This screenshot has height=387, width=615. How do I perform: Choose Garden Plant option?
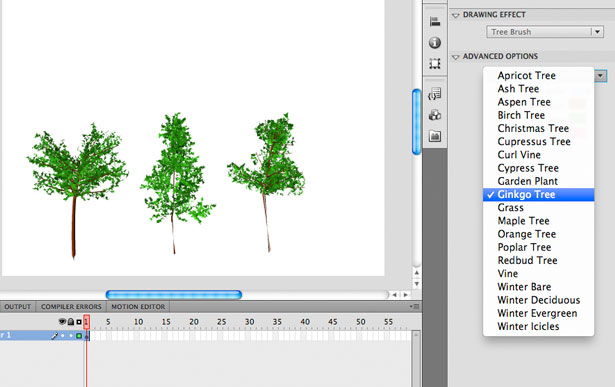[539, 181]
